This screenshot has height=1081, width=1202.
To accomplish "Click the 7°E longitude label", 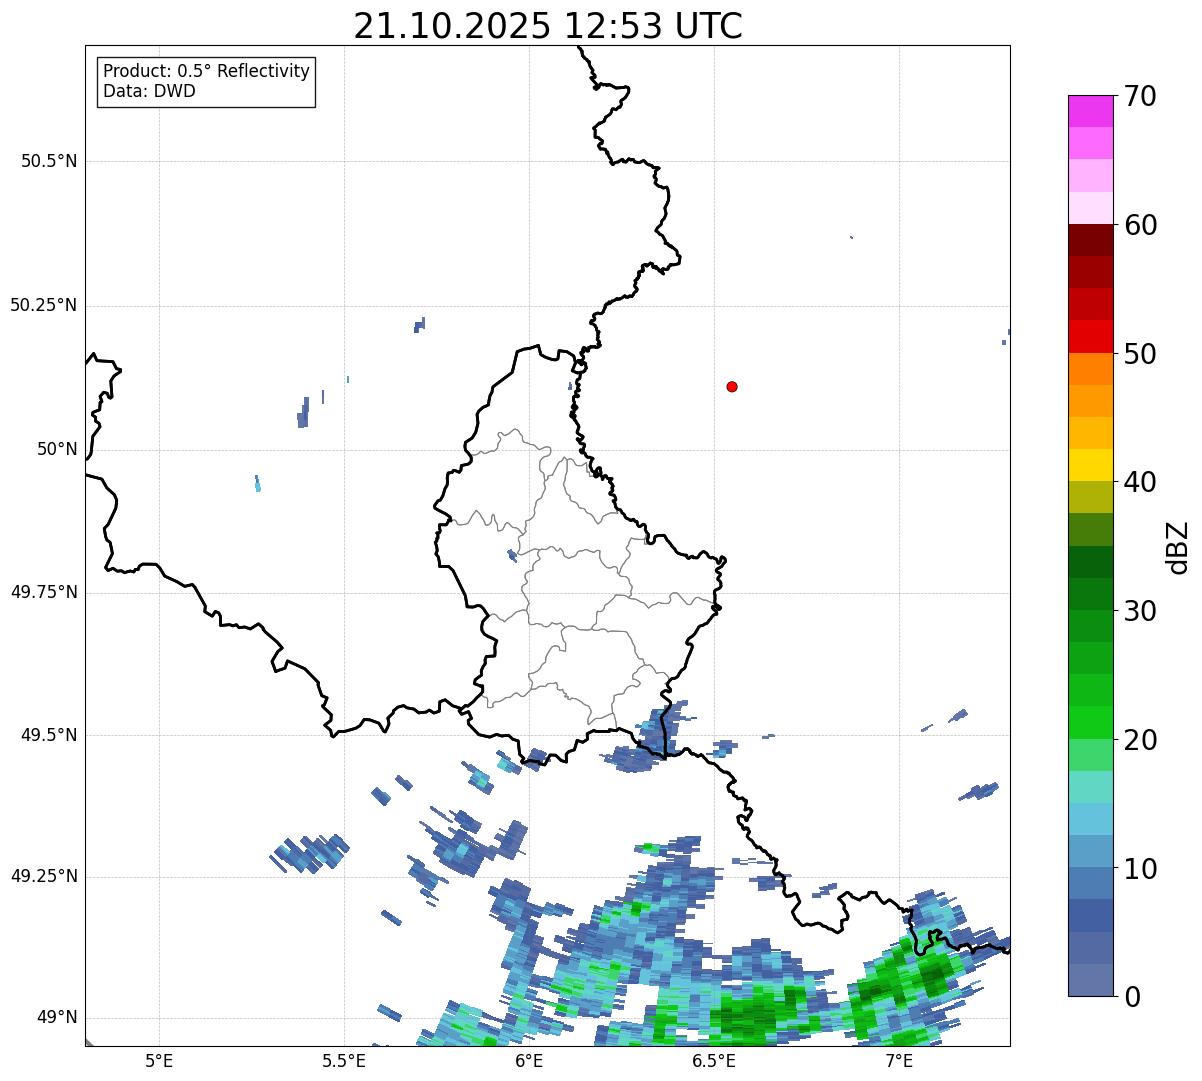I will coord(899,1061).
